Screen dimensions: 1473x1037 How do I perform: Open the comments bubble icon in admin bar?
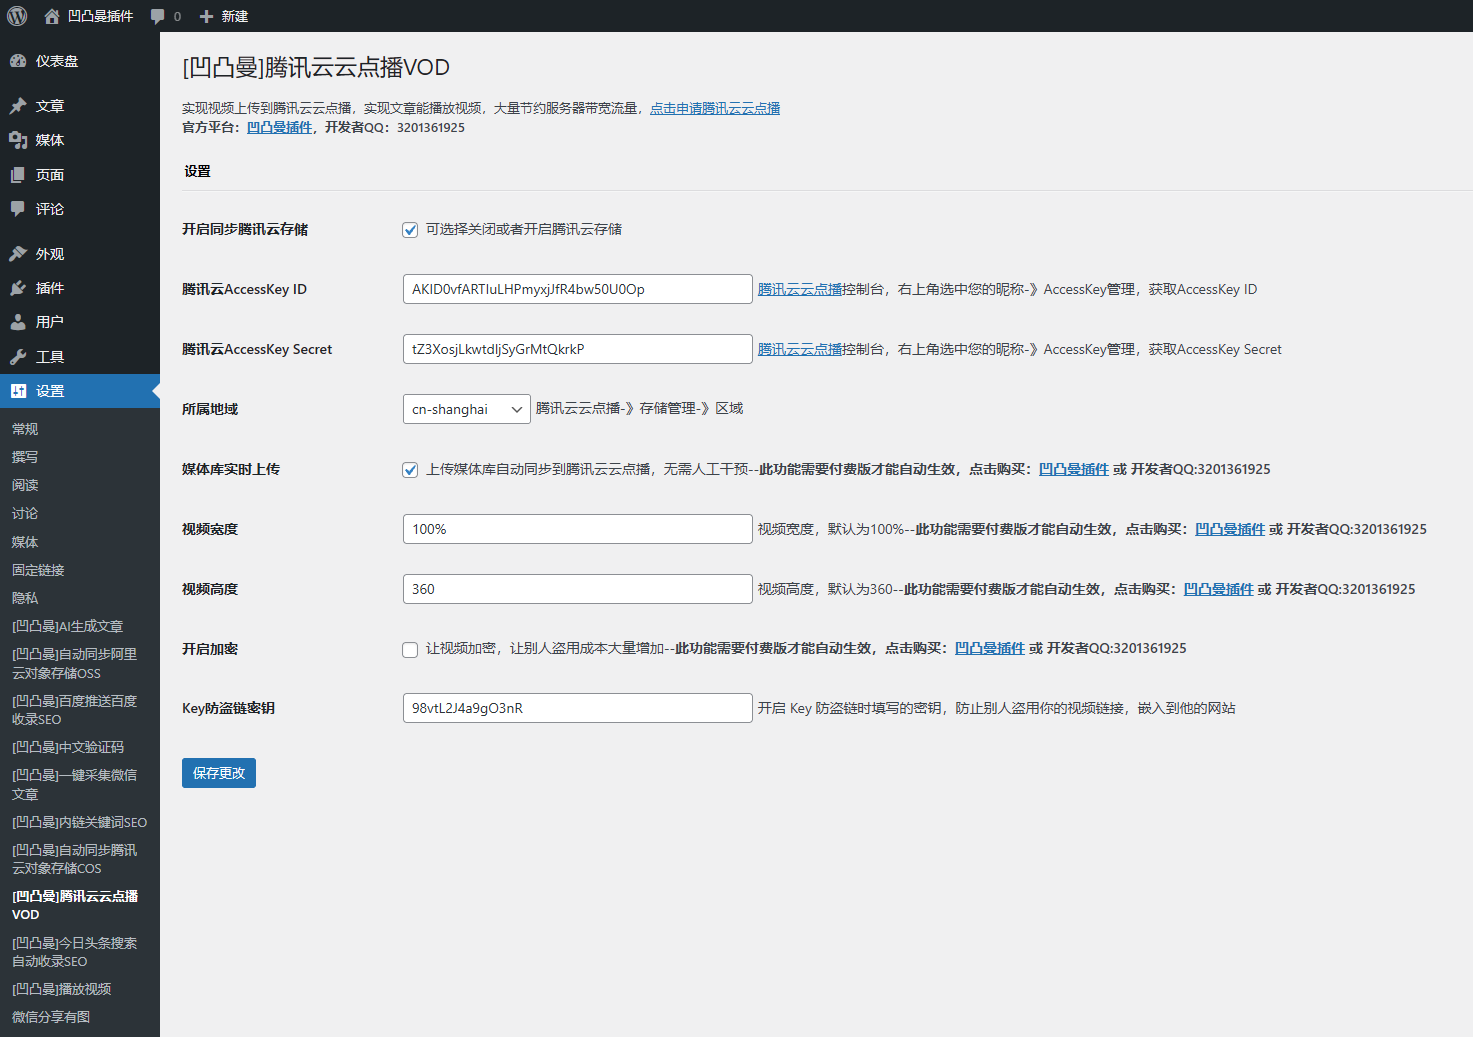(x=157, y=16)
